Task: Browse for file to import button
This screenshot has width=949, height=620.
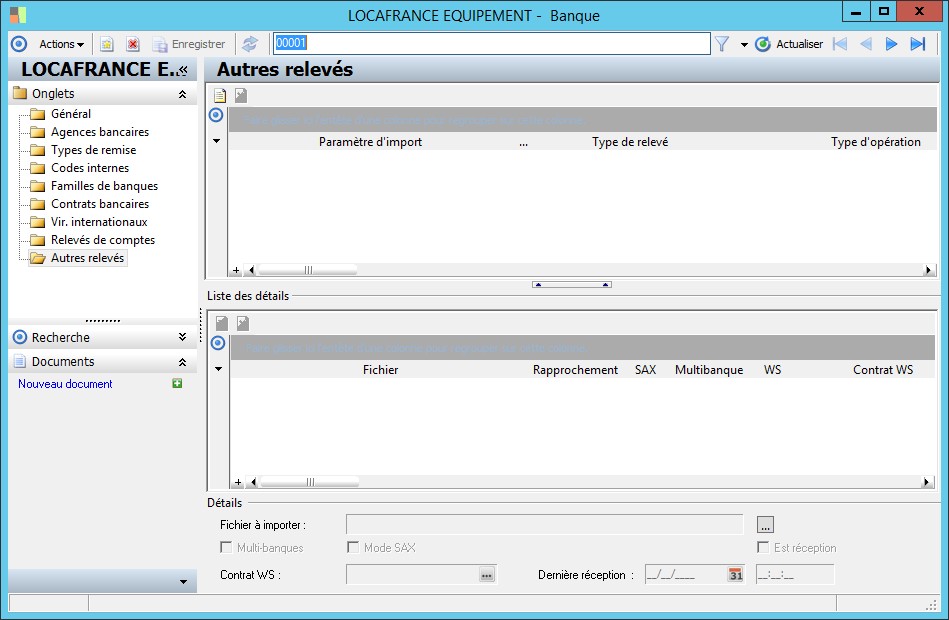Action: (x=765, y=524)
